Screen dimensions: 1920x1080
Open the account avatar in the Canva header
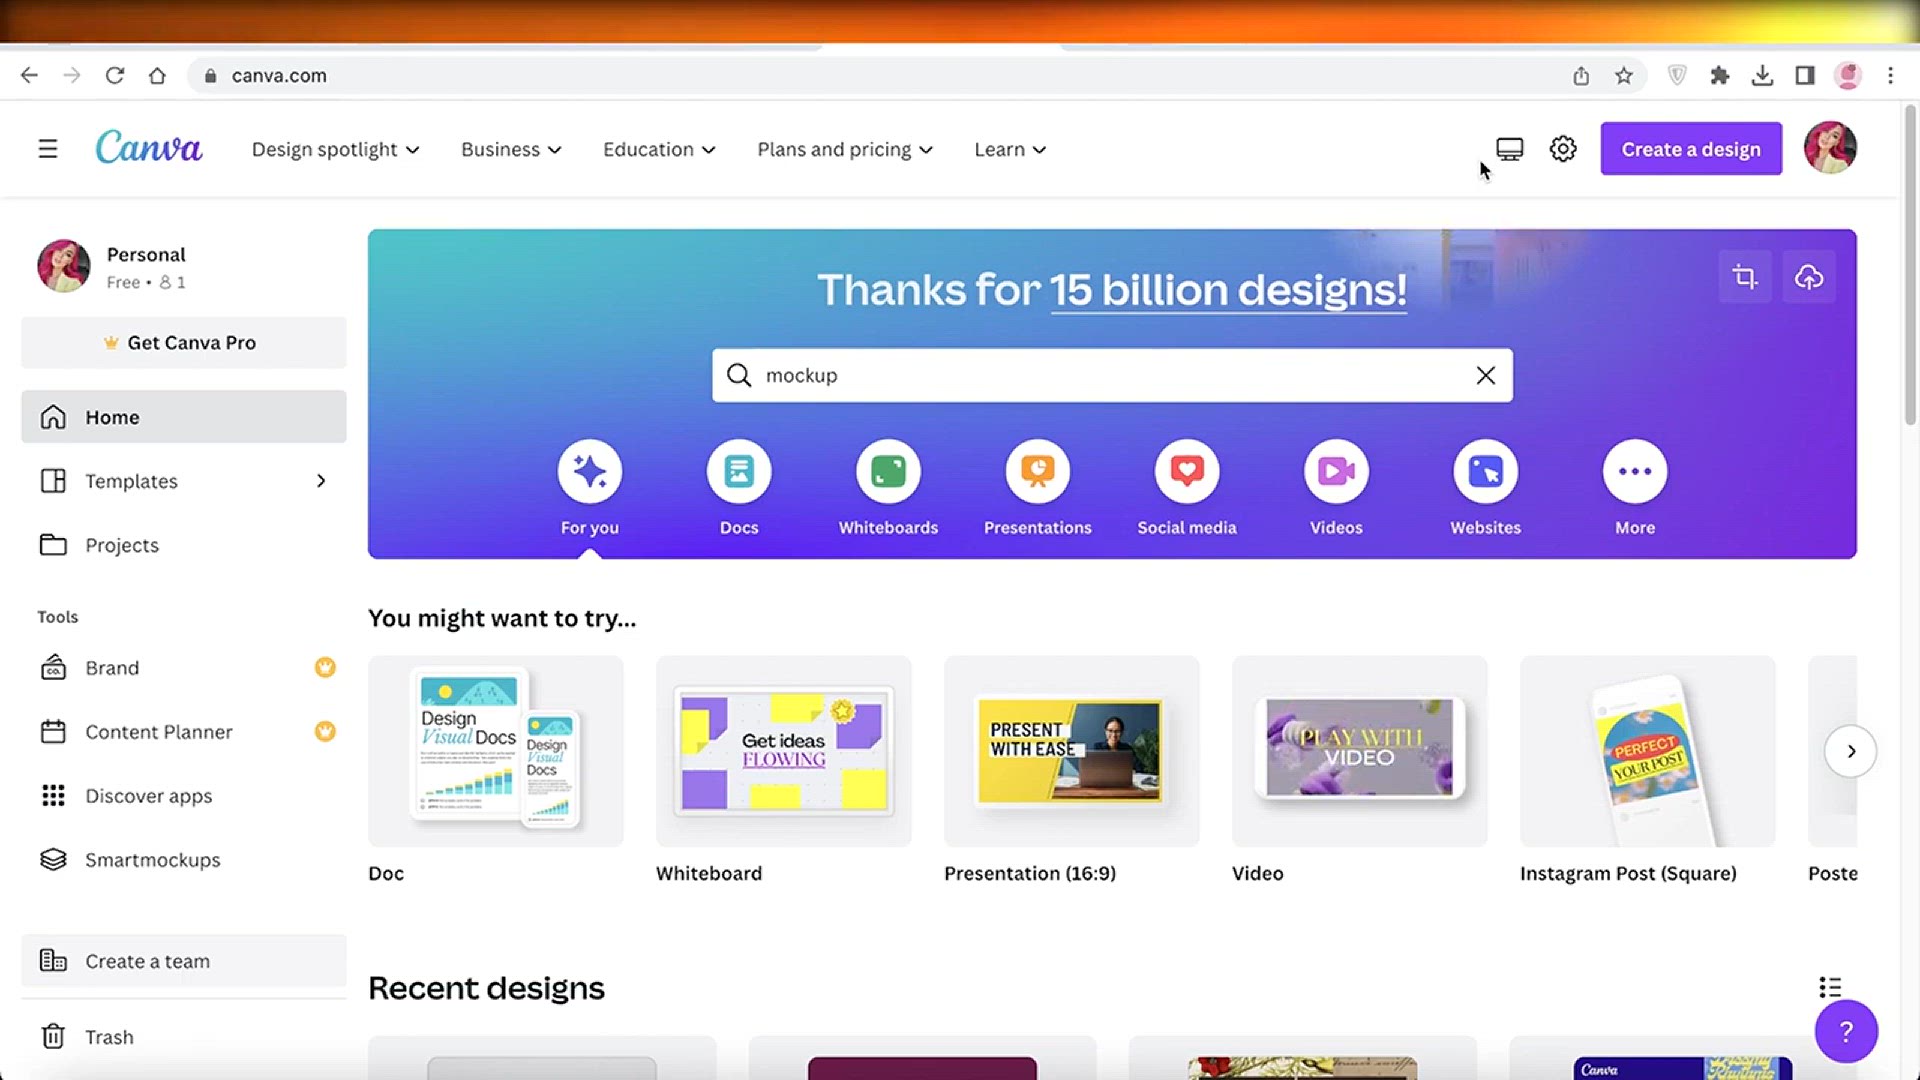click(x=1830, y=148)
